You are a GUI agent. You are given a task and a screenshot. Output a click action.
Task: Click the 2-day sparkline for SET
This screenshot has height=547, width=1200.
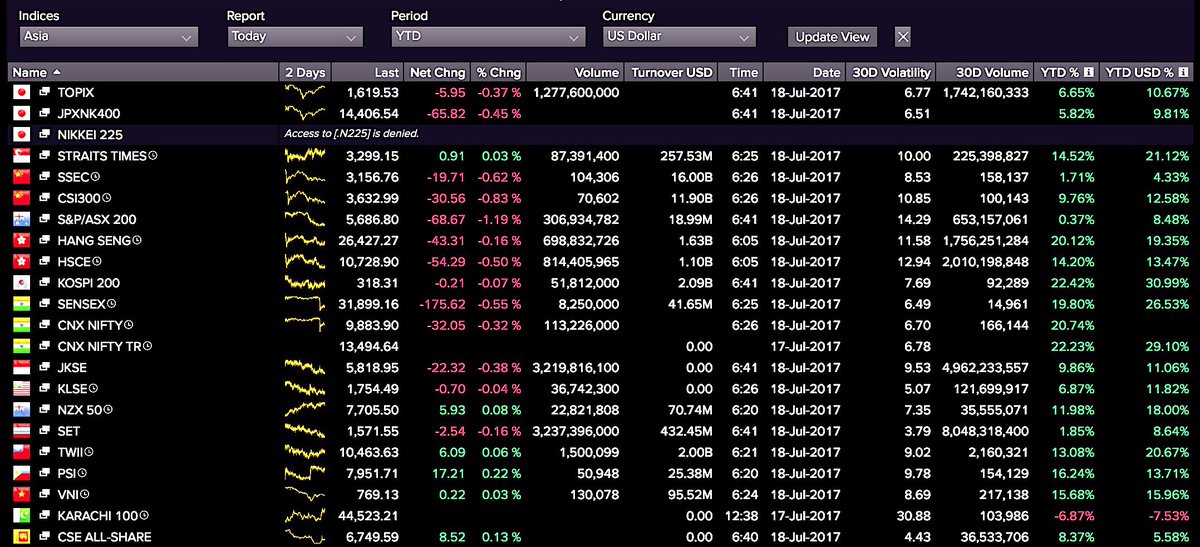305,430
